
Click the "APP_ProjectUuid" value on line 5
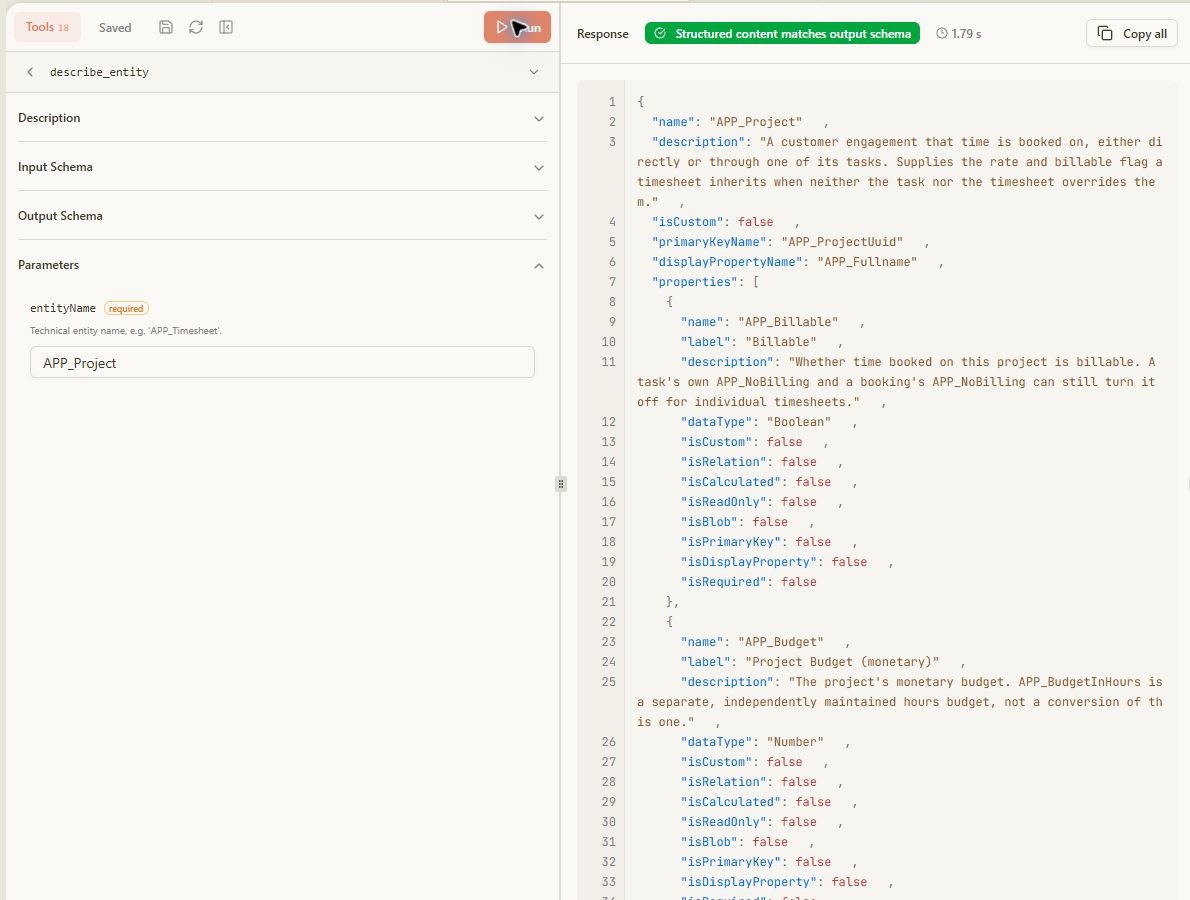pos(842,242)
